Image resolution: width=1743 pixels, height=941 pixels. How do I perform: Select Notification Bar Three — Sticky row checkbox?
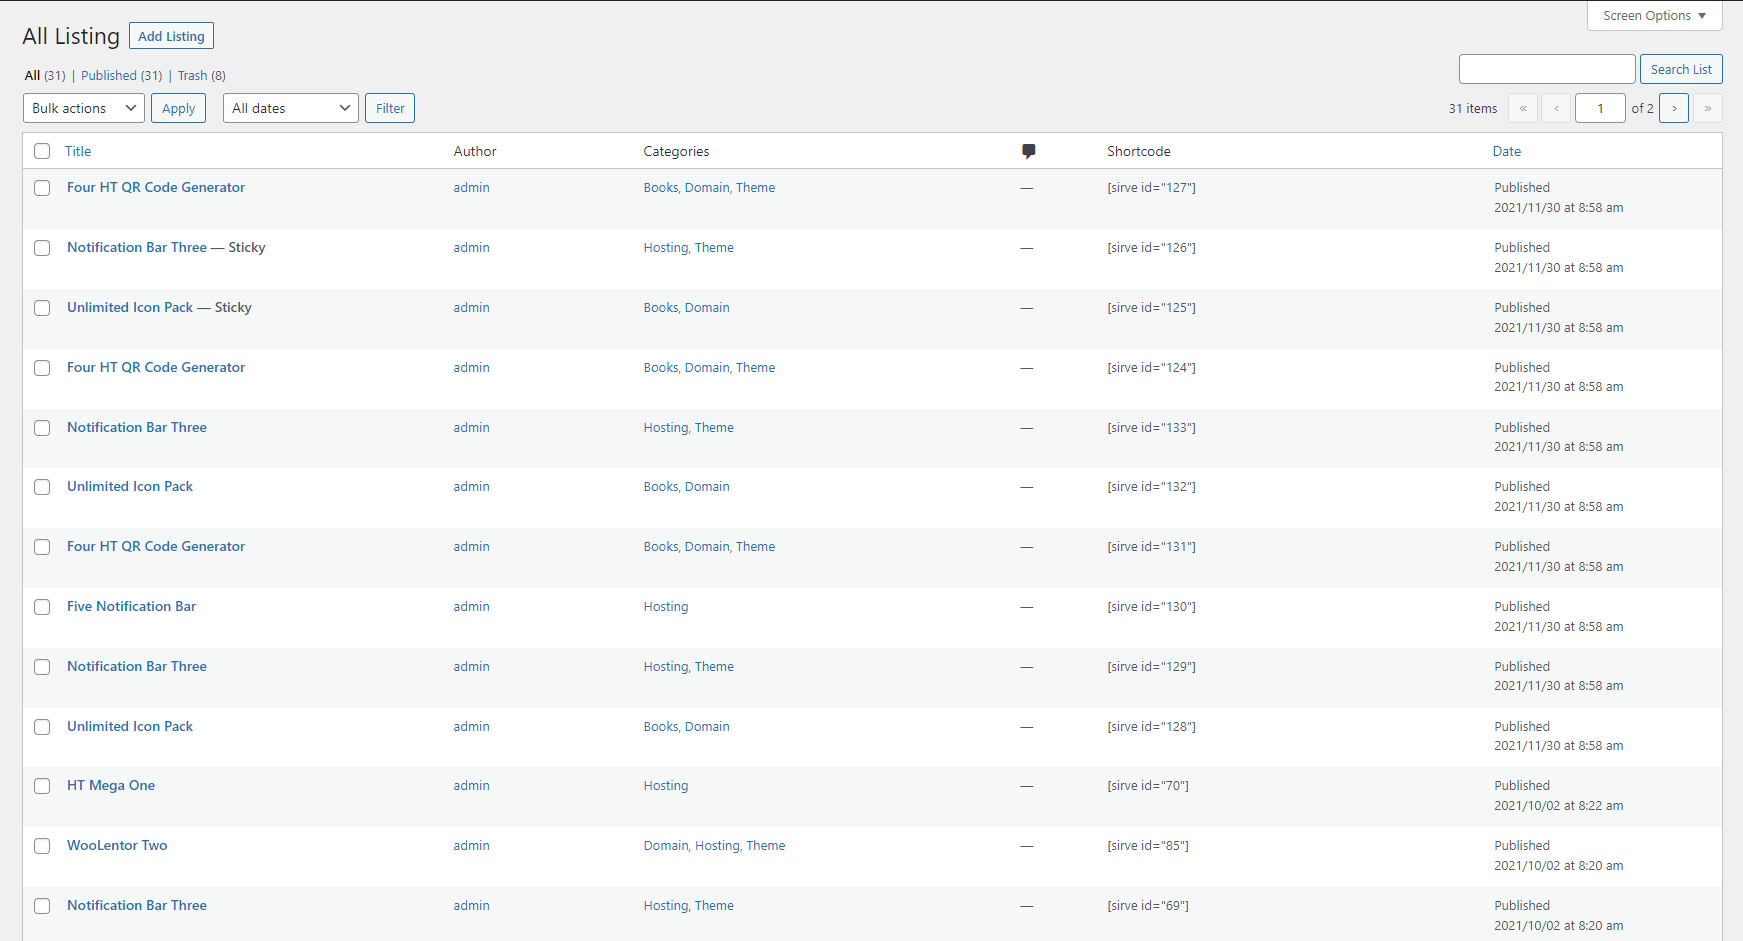click(x=42, y=248)
